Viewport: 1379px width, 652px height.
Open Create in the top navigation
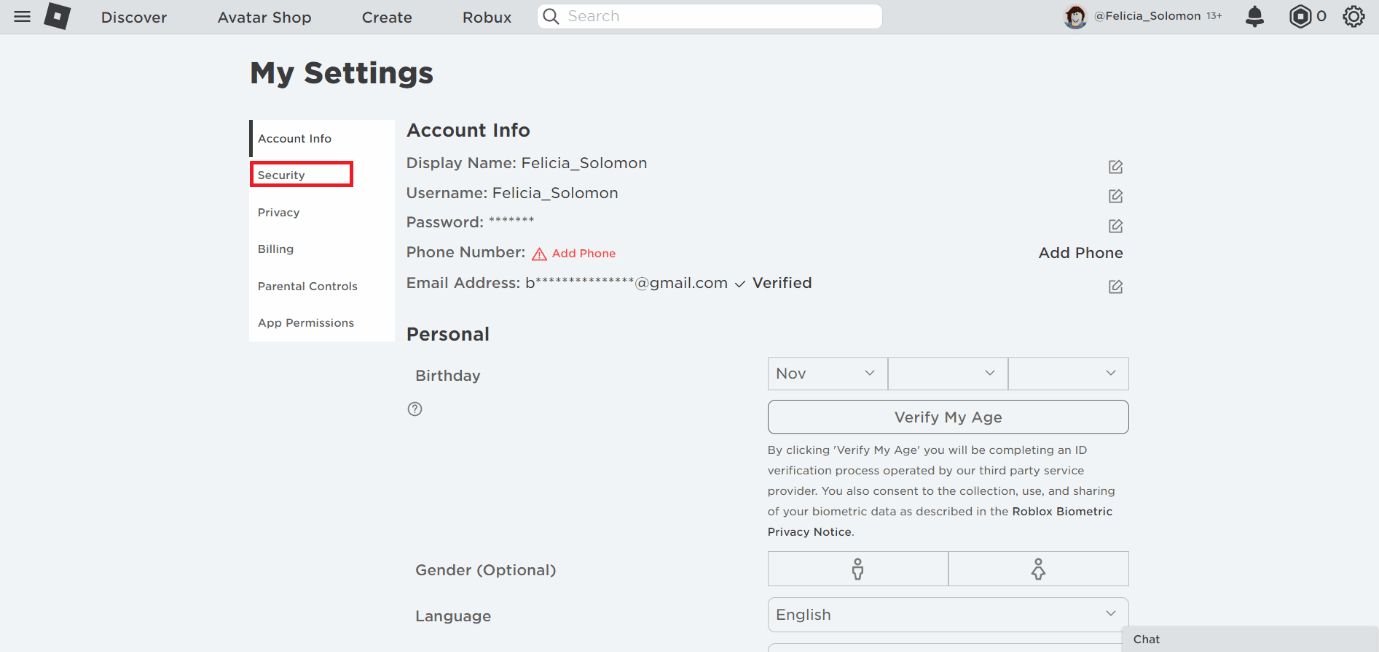(387, 17)
